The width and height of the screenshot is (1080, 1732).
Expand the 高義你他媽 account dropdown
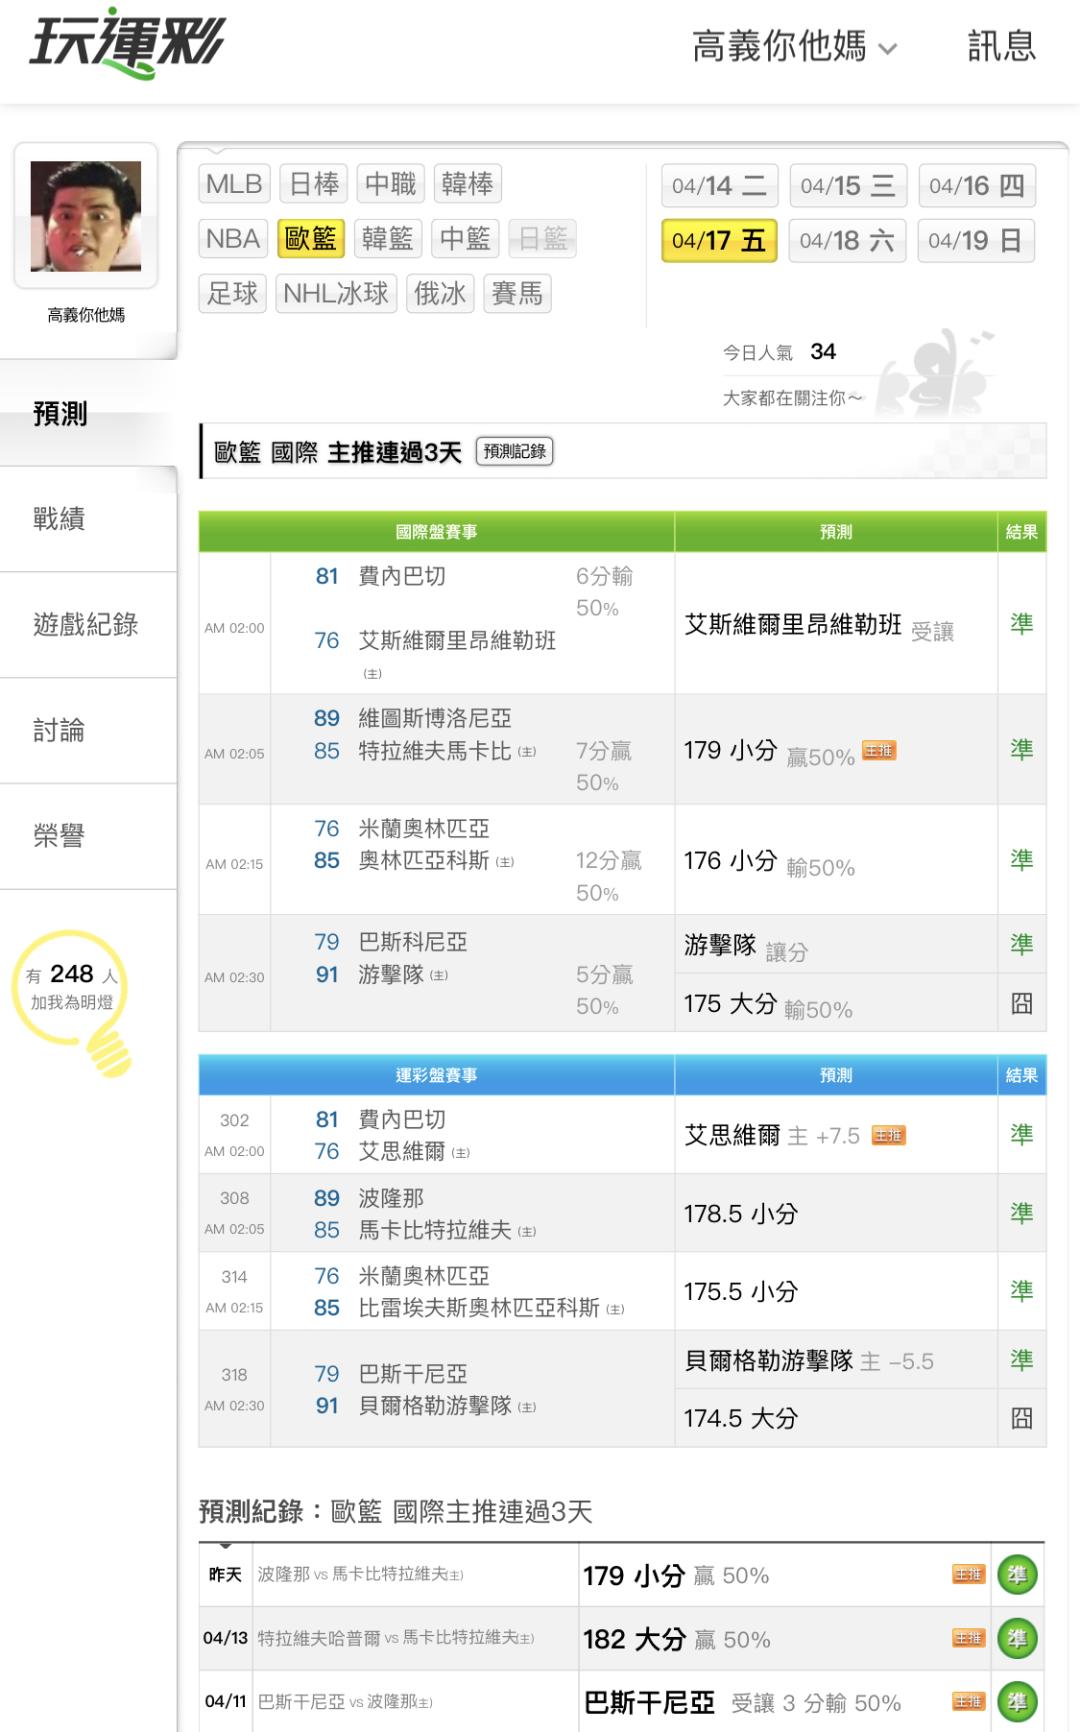click(x=794, y=47)
